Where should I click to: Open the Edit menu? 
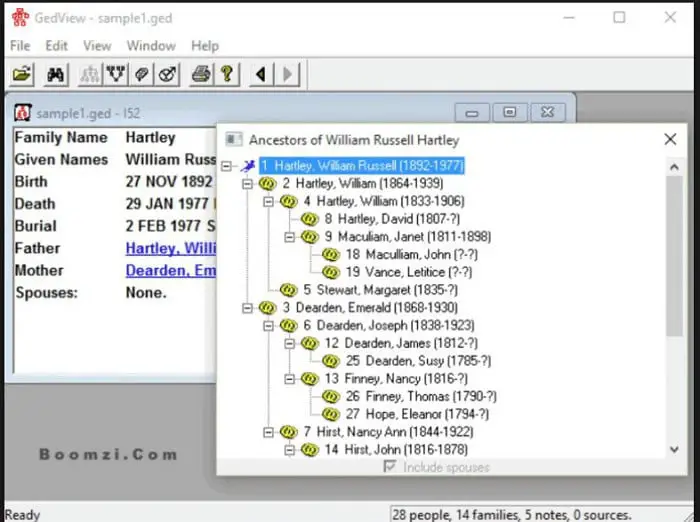(x=56, y=46)
